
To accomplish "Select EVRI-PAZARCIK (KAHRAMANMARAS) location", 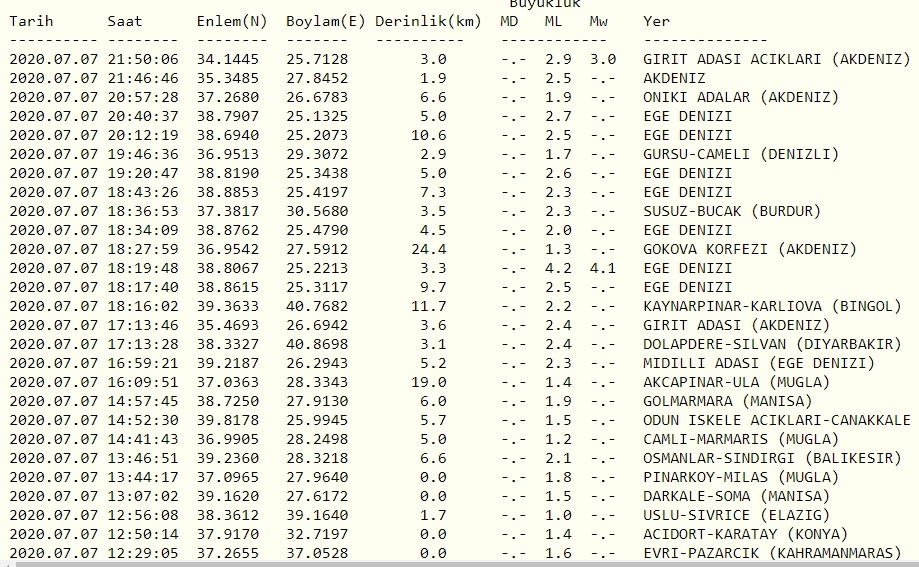I will click(x=772, y=553).
